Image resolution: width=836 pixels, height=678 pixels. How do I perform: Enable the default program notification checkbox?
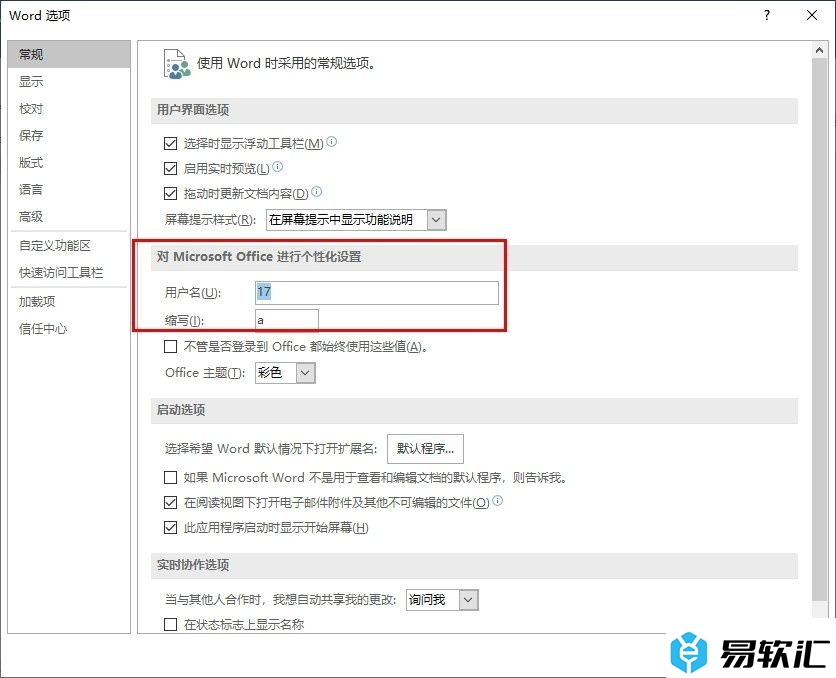tap(171, 477)
